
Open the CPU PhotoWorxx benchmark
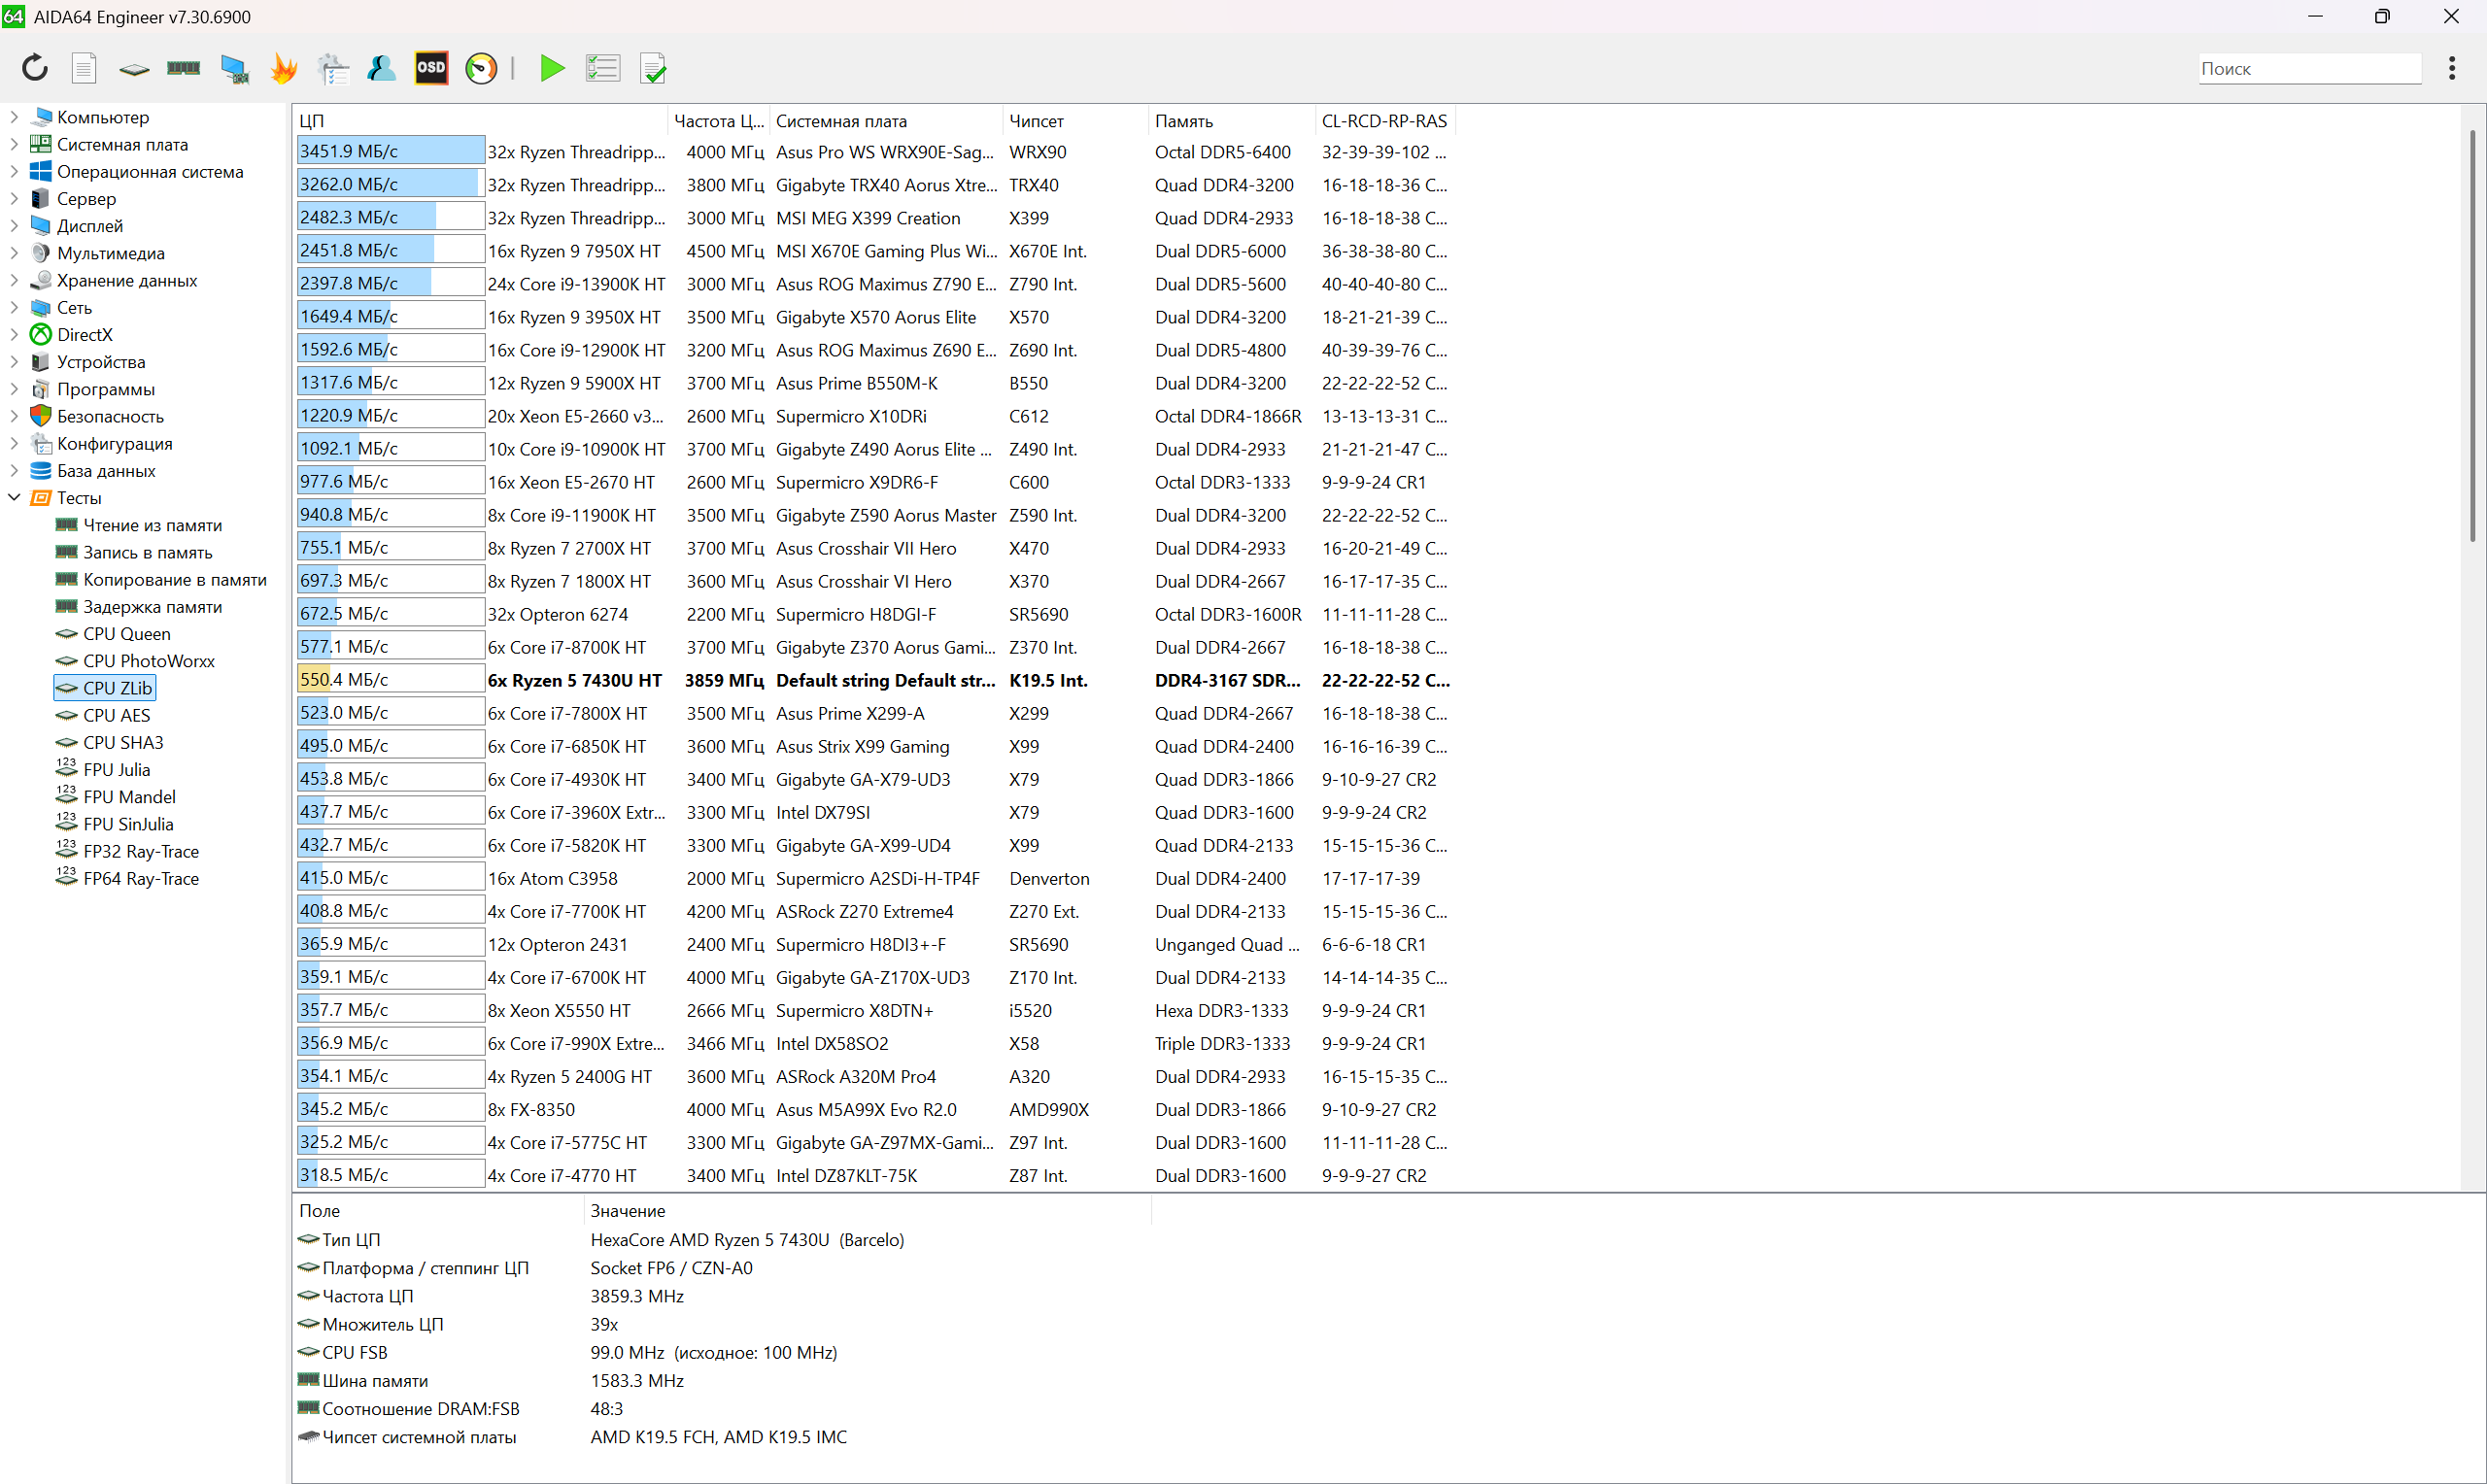pyautogui.click(x=148, y=661)
